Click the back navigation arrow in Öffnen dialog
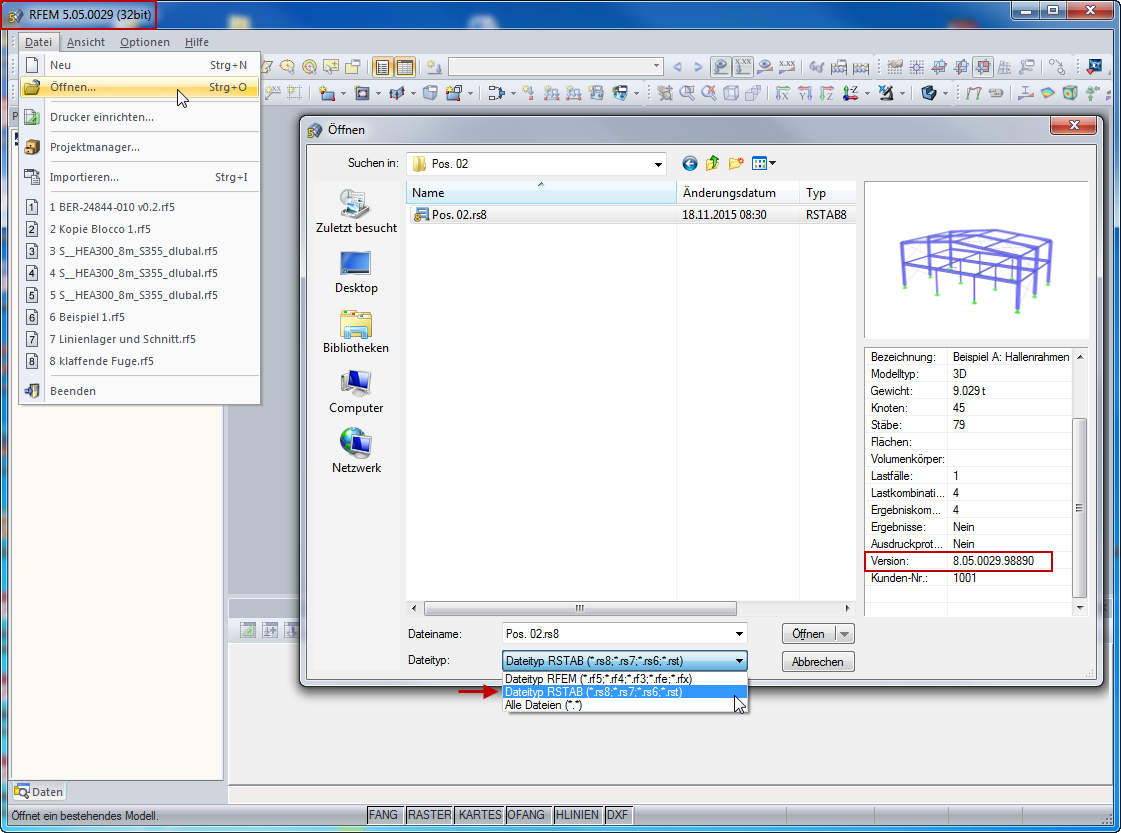The height and width of the screenshot is (833, 1121). point(689,163)
